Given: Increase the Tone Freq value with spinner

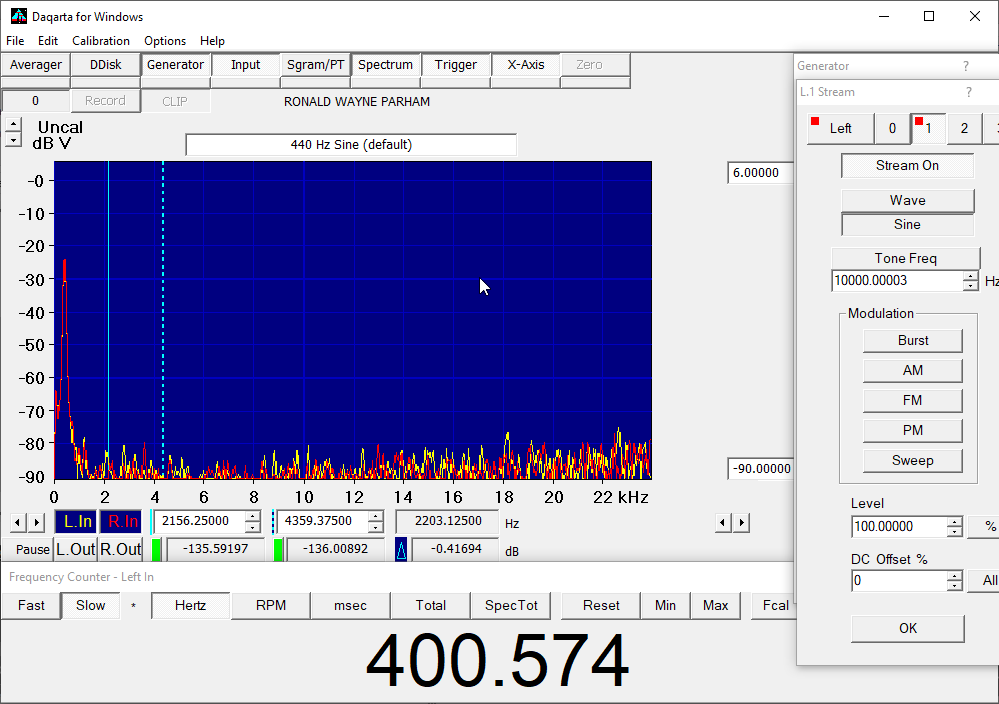Looking at the screenshot, I should 970,277.
